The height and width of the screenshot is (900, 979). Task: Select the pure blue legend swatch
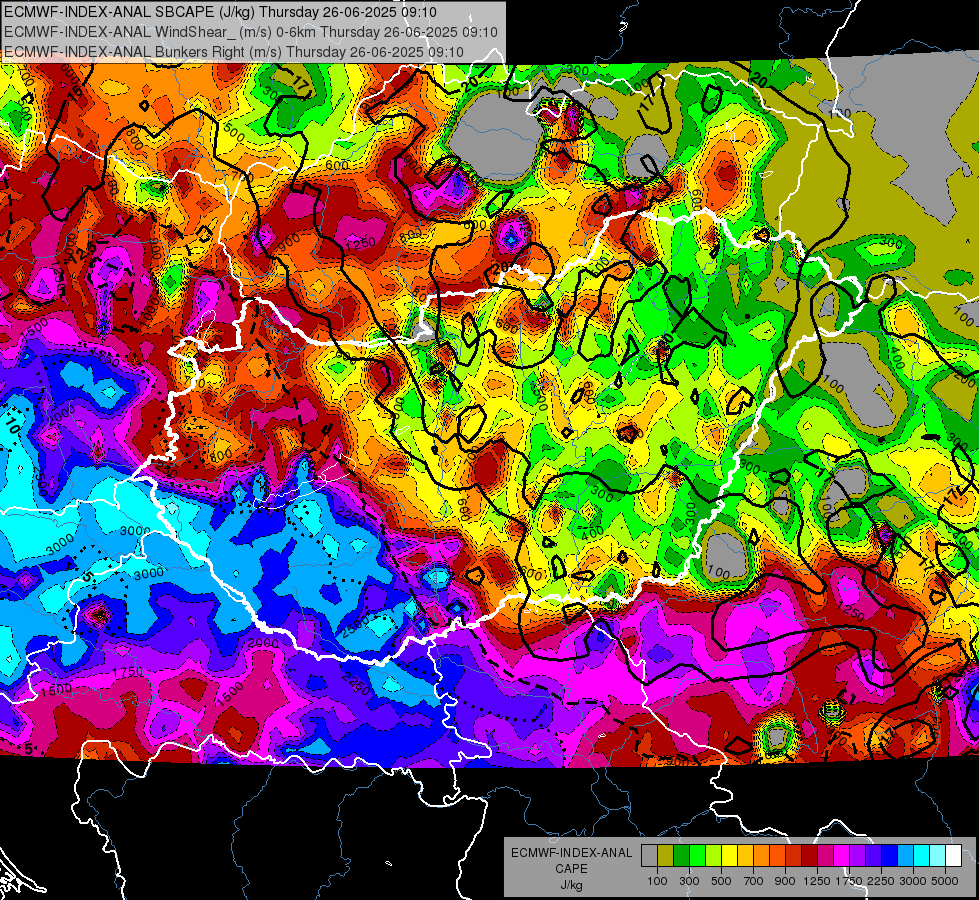(890, 855)
